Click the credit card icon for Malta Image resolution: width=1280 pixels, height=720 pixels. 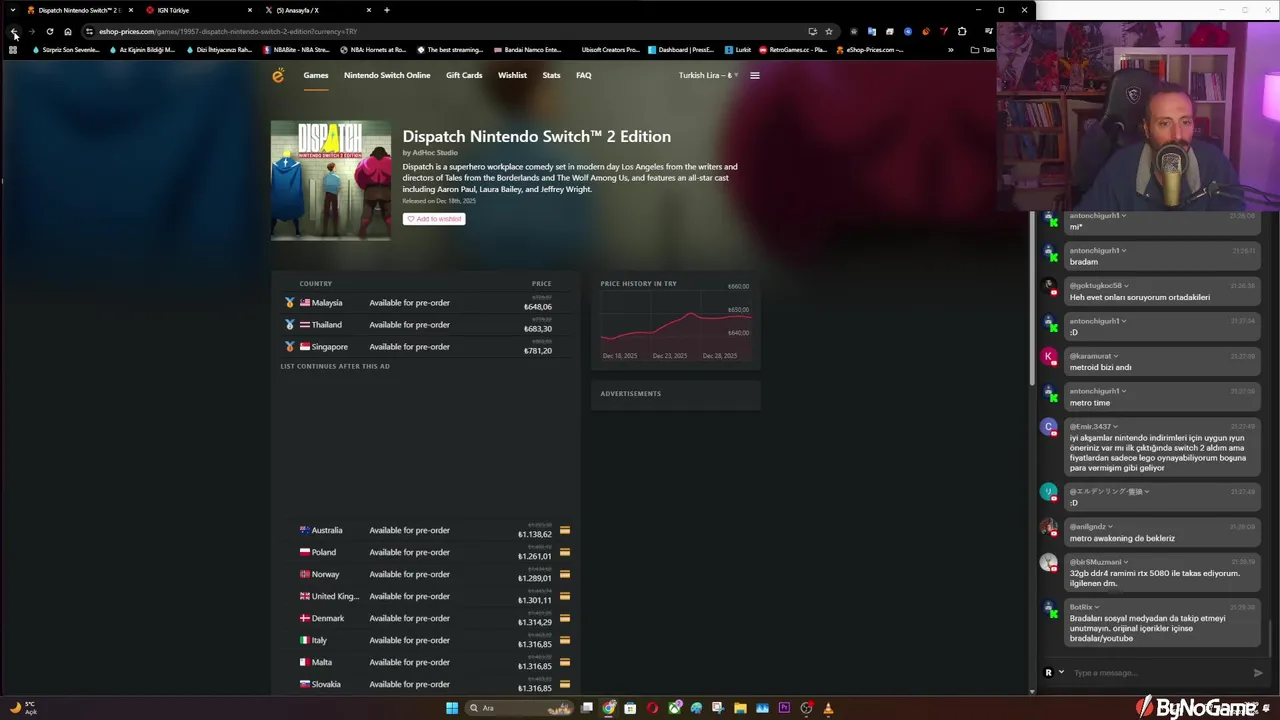pos(565,662)
